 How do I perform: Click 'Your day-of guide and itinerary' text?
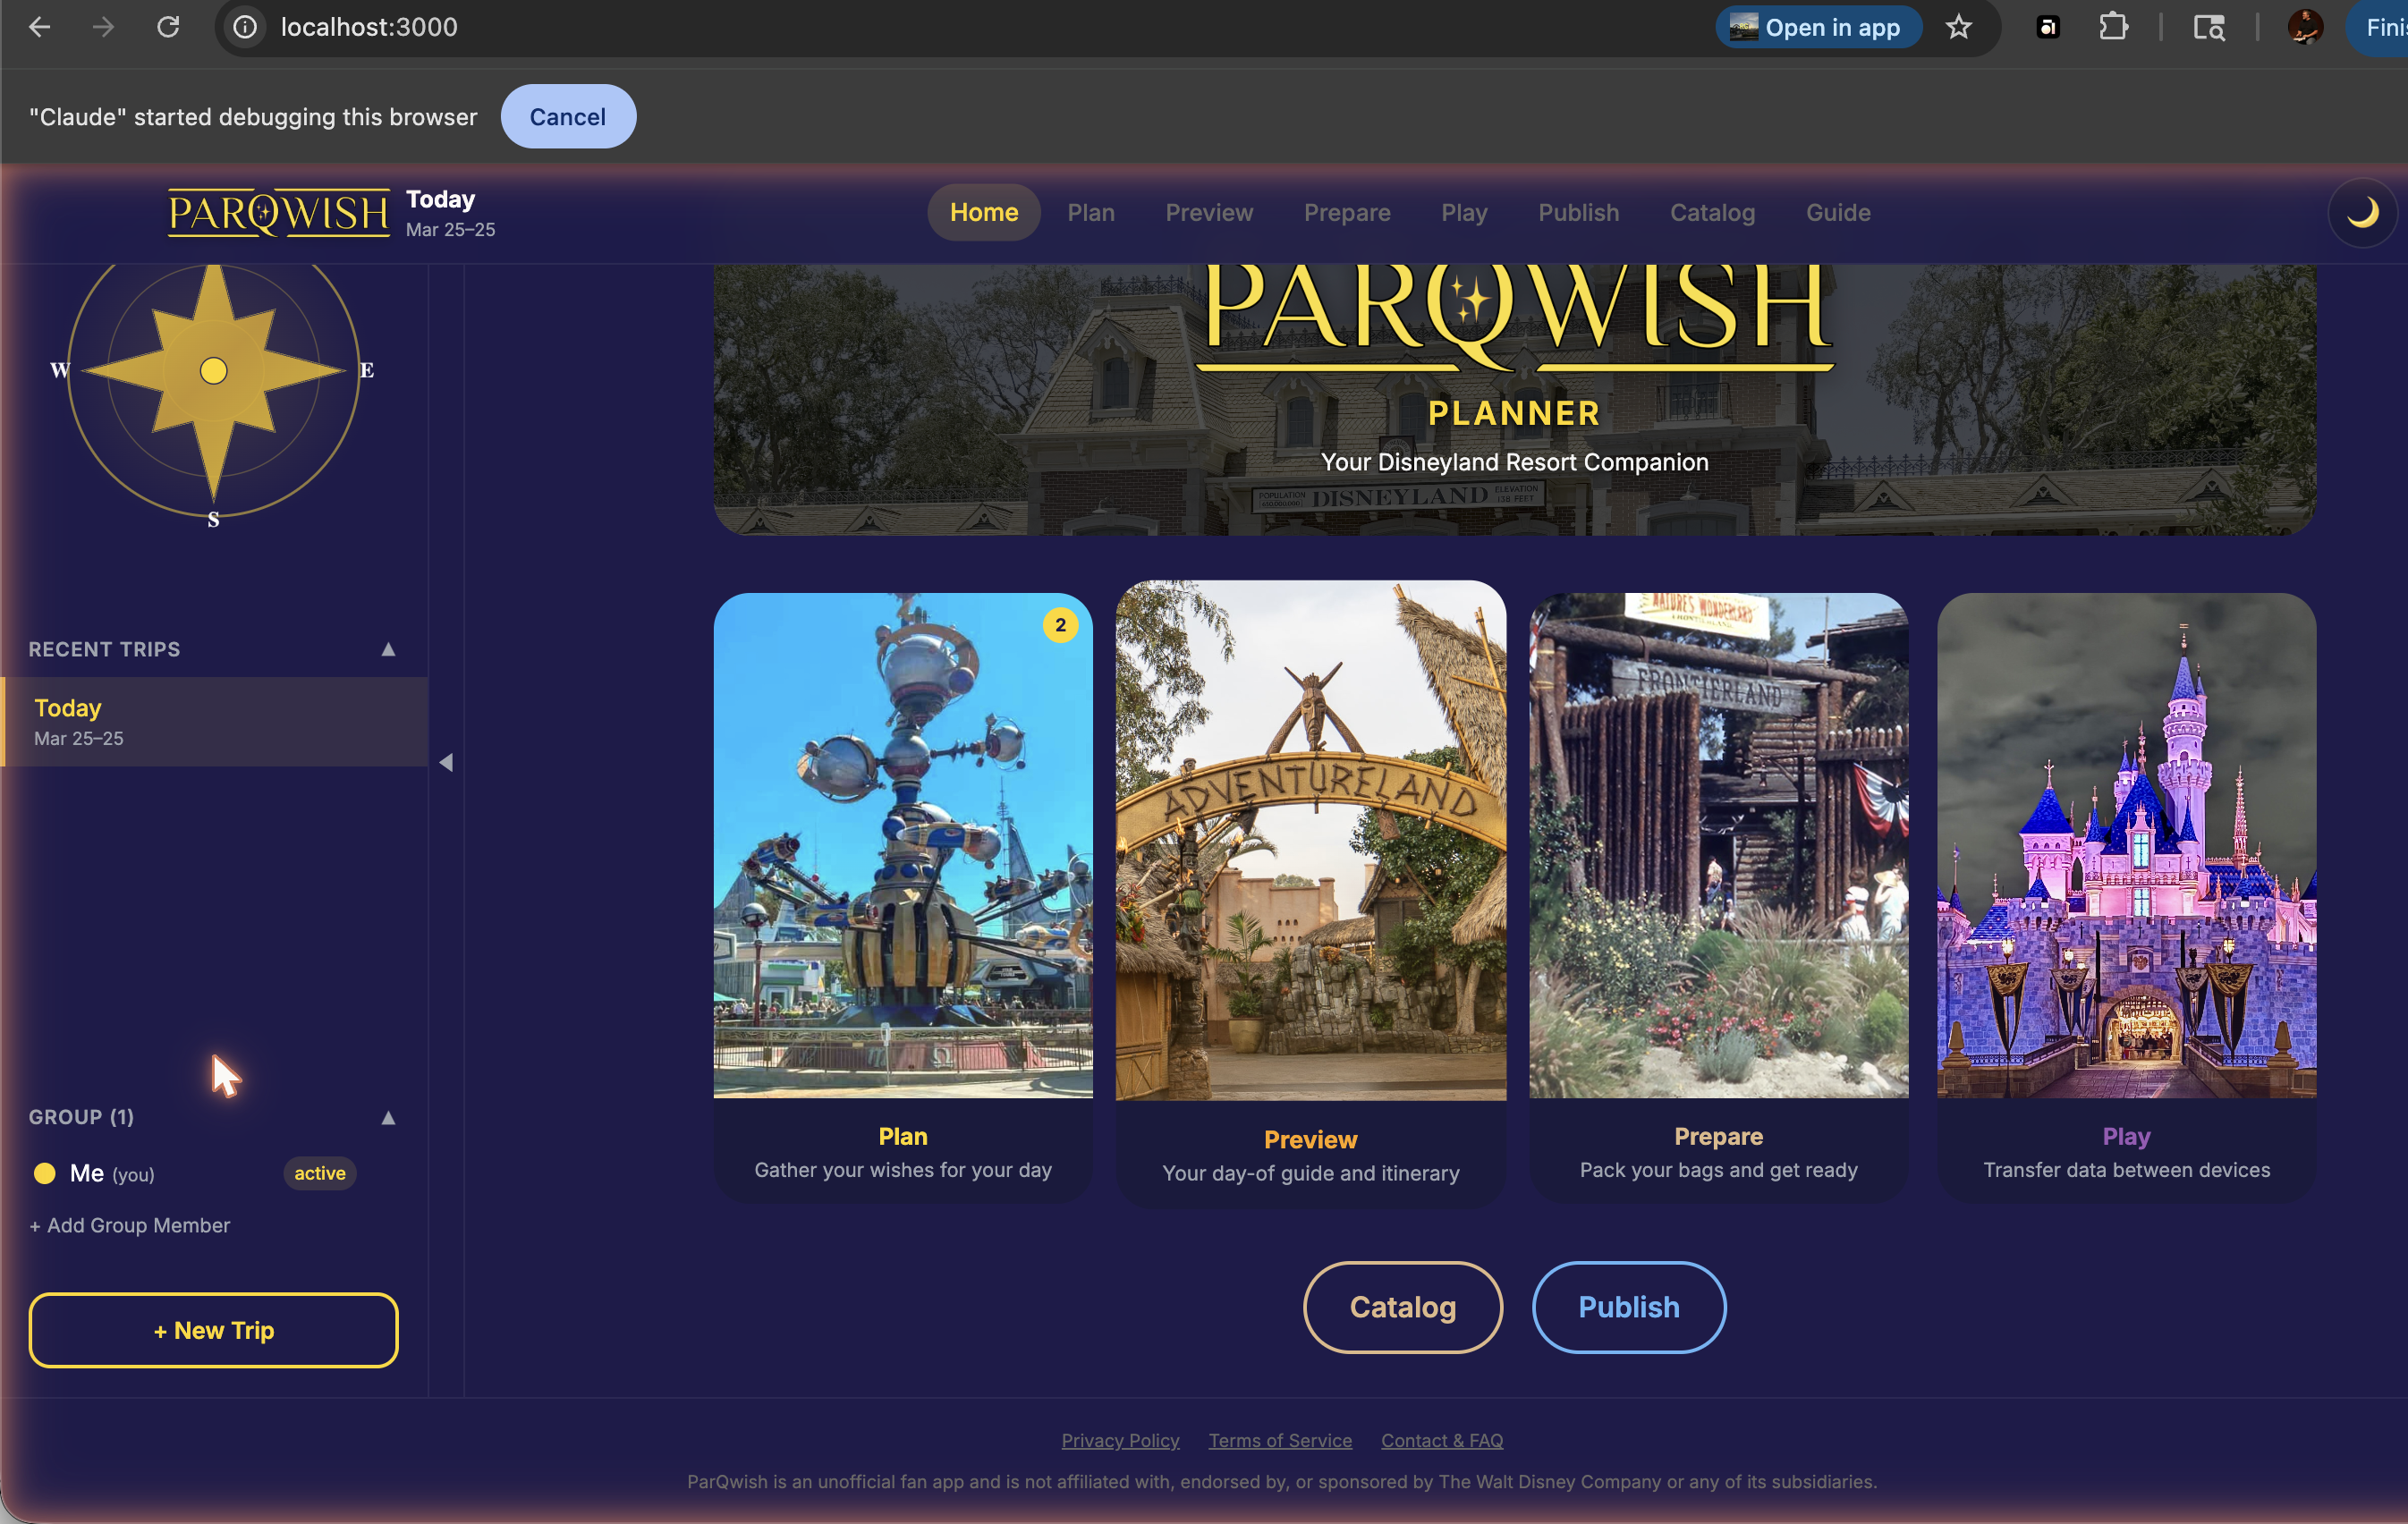(1311, 1174)
